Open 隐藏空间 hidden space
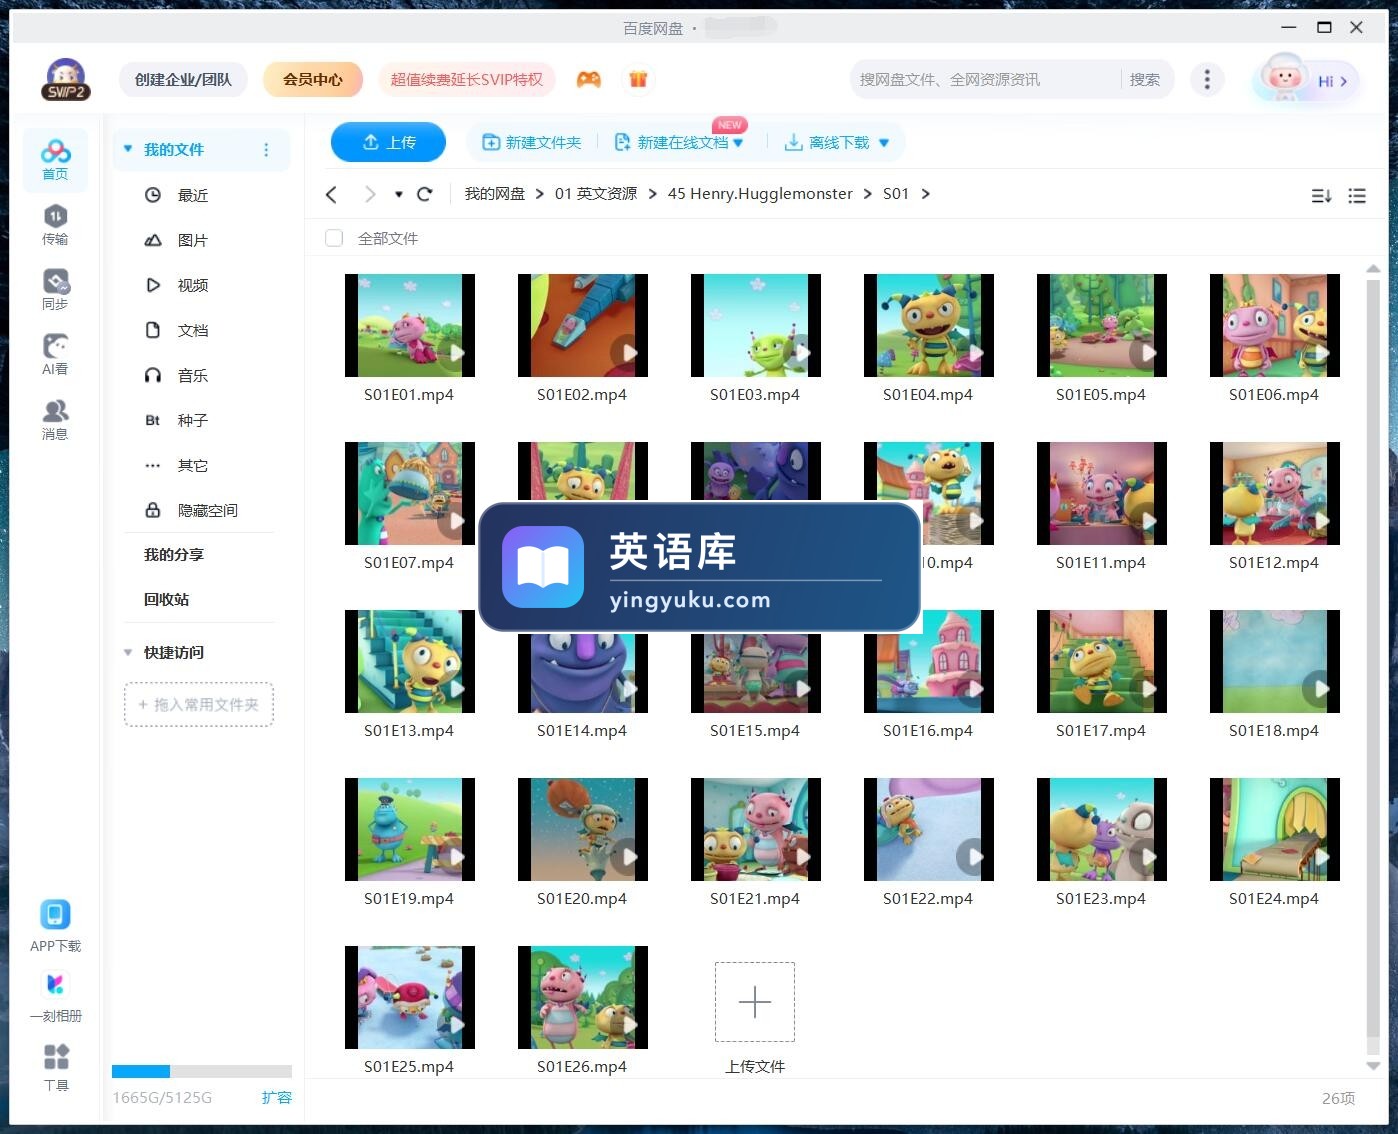1398x1134 pixels. coord(208,510)
